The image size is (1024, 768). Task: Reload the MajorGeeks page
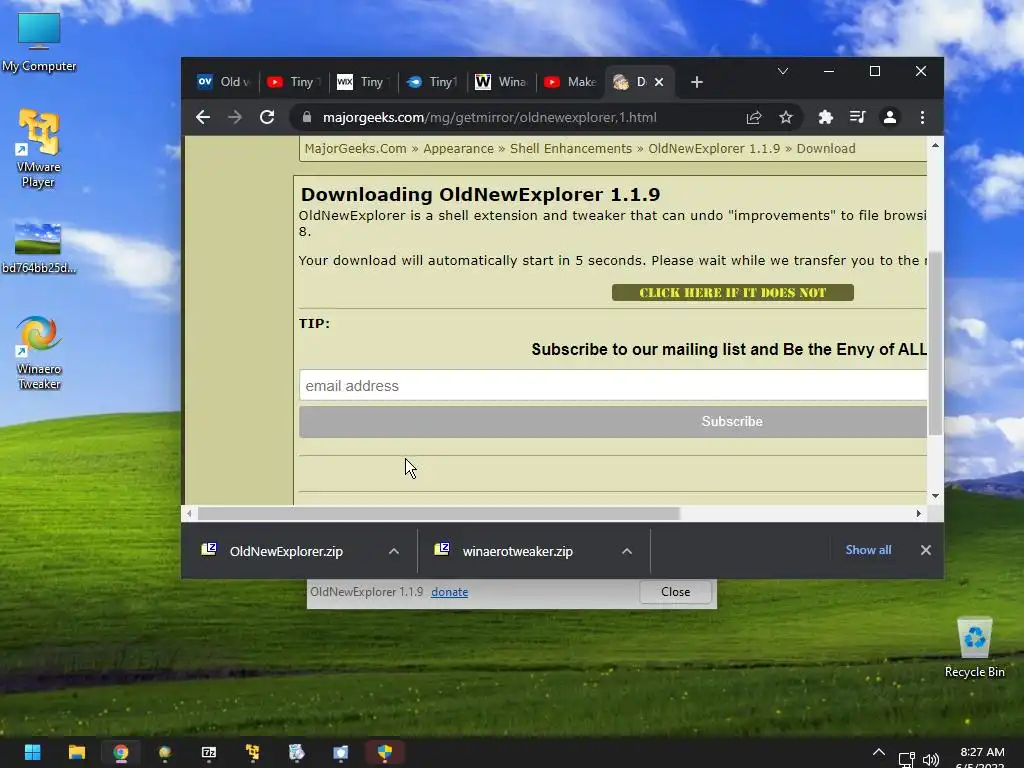tap(267, 117)
